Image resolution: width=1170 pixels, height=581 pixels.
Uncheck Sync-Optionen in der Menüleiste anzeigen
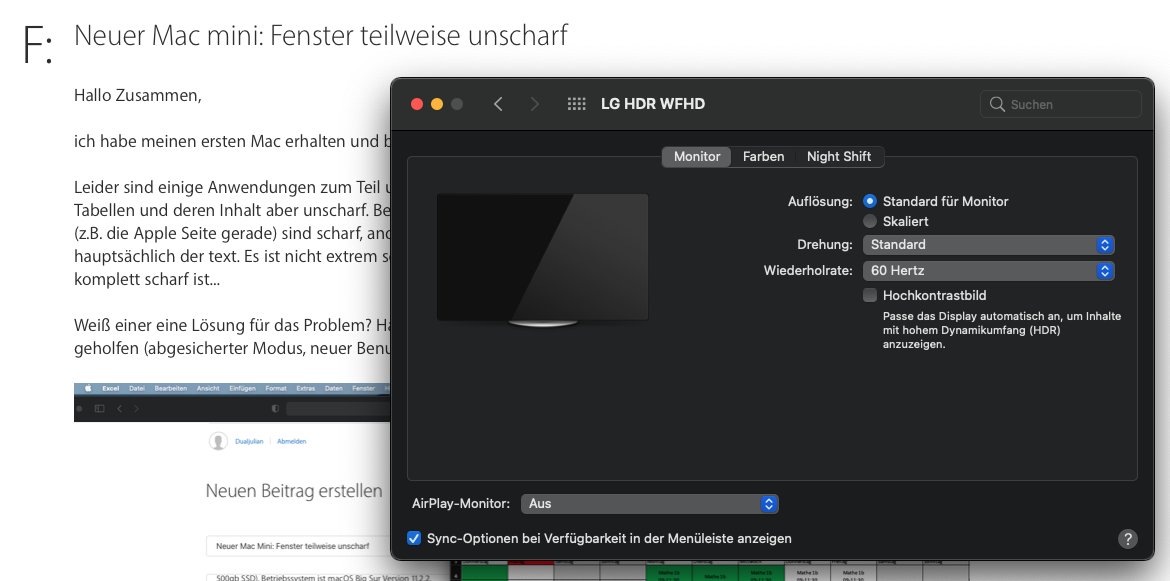pyautogui.click(x=414, y=538)
